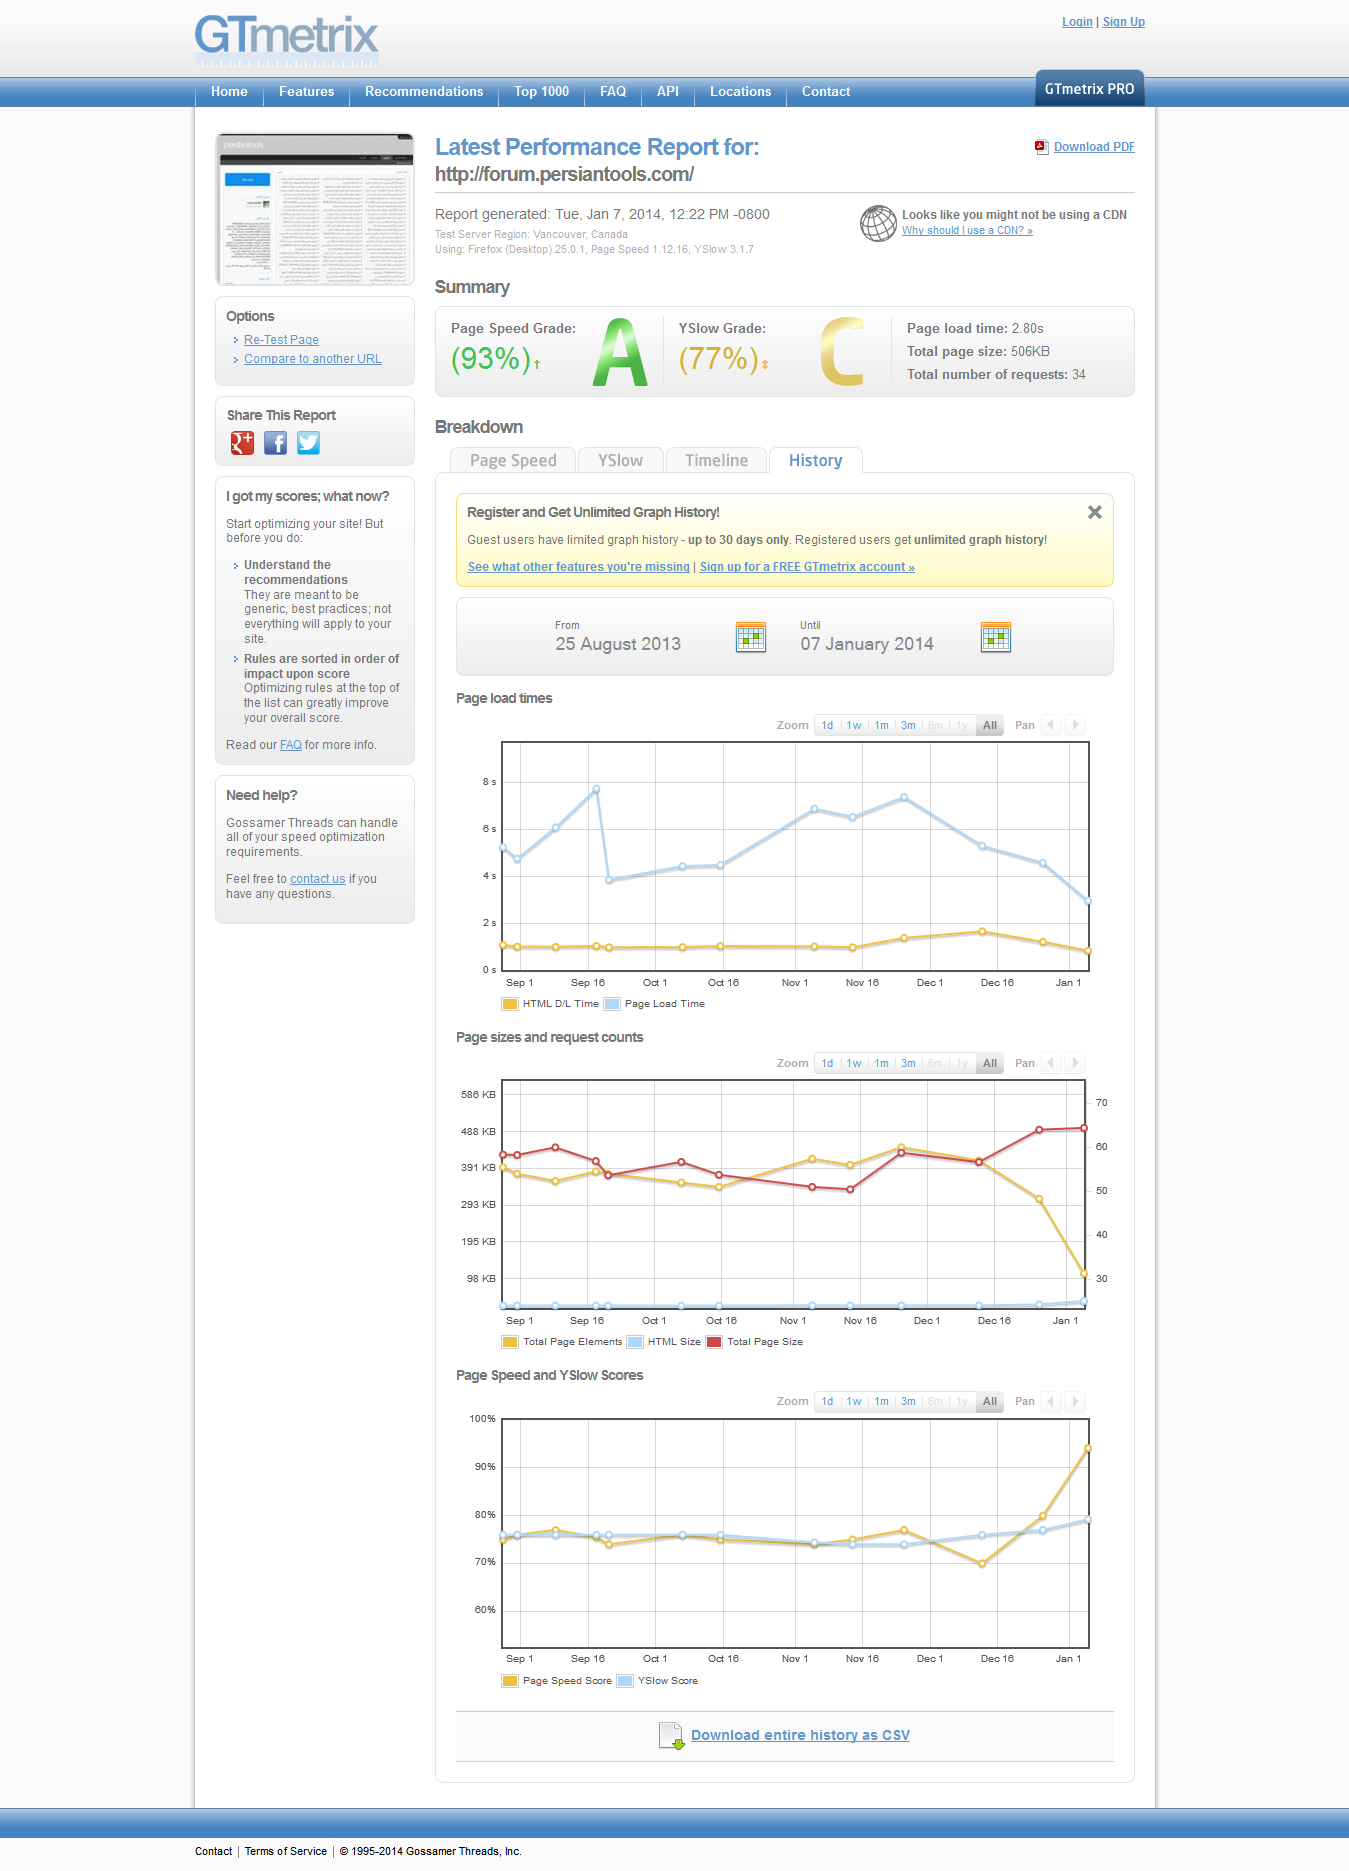Set Page load times zoom to 1d

(x=827, y=725)
